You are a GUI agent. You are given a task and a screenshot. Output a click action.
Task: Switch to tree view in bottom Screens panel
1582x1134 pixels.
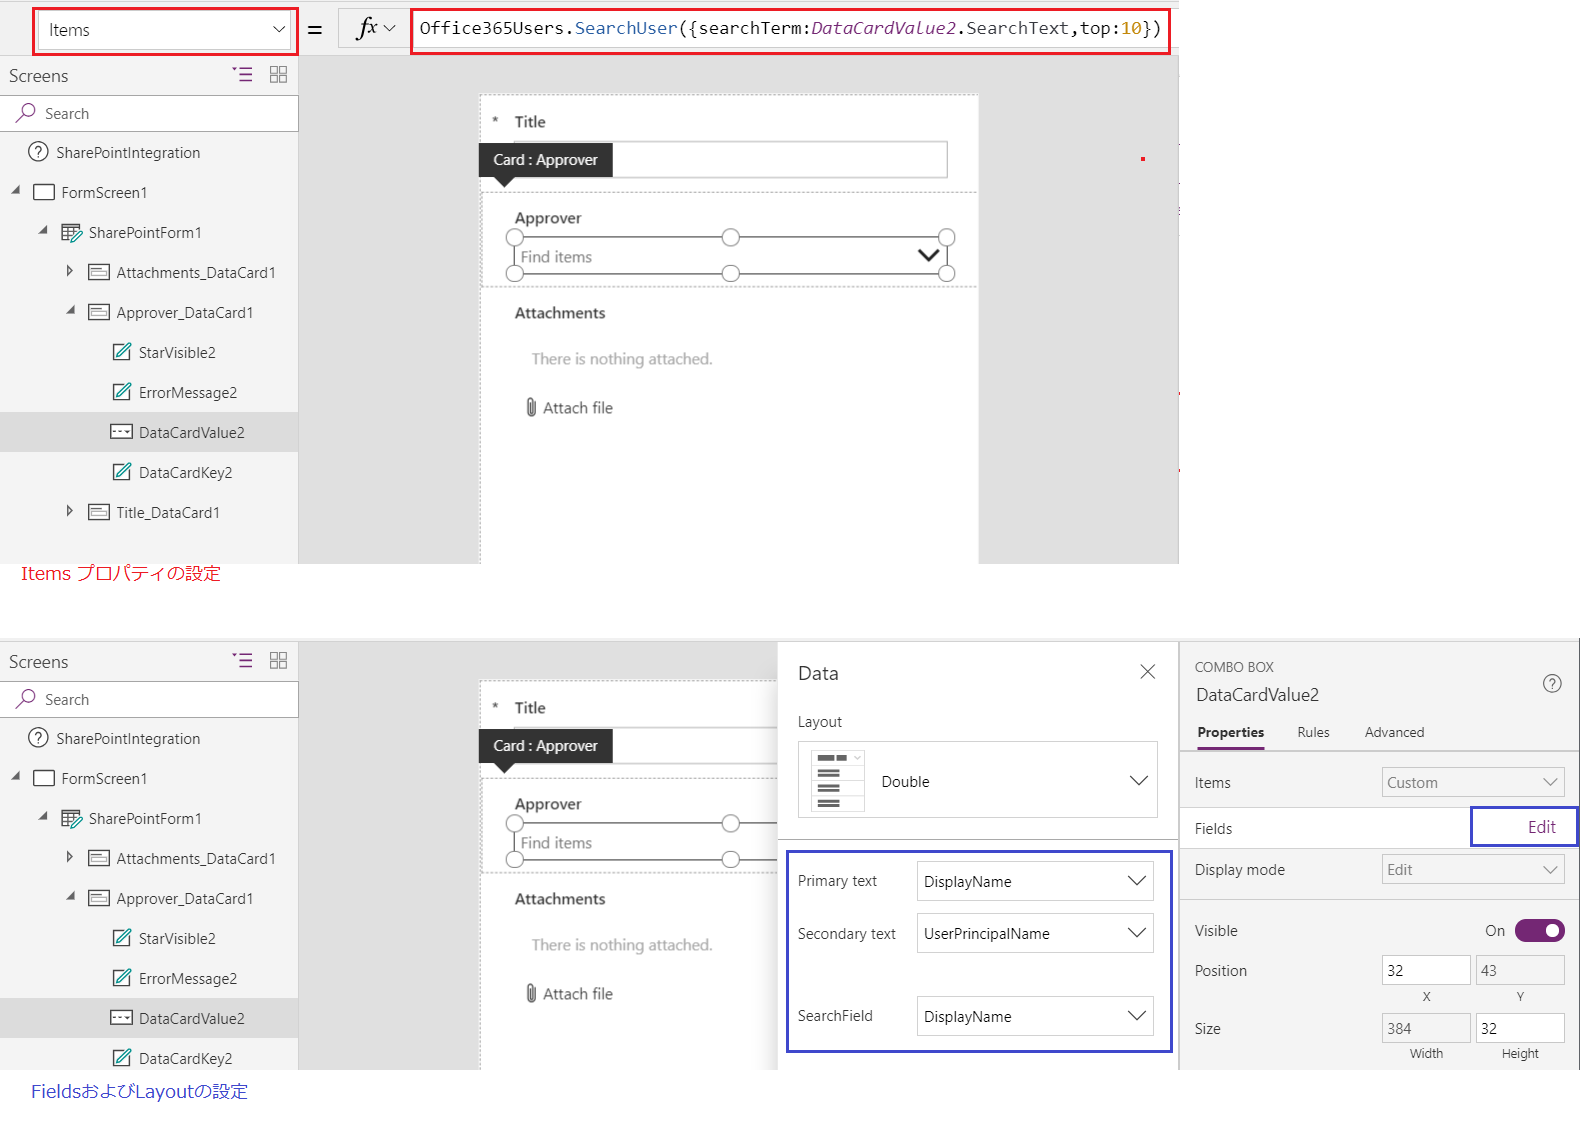pyautogui.click(x=242, y=661)
